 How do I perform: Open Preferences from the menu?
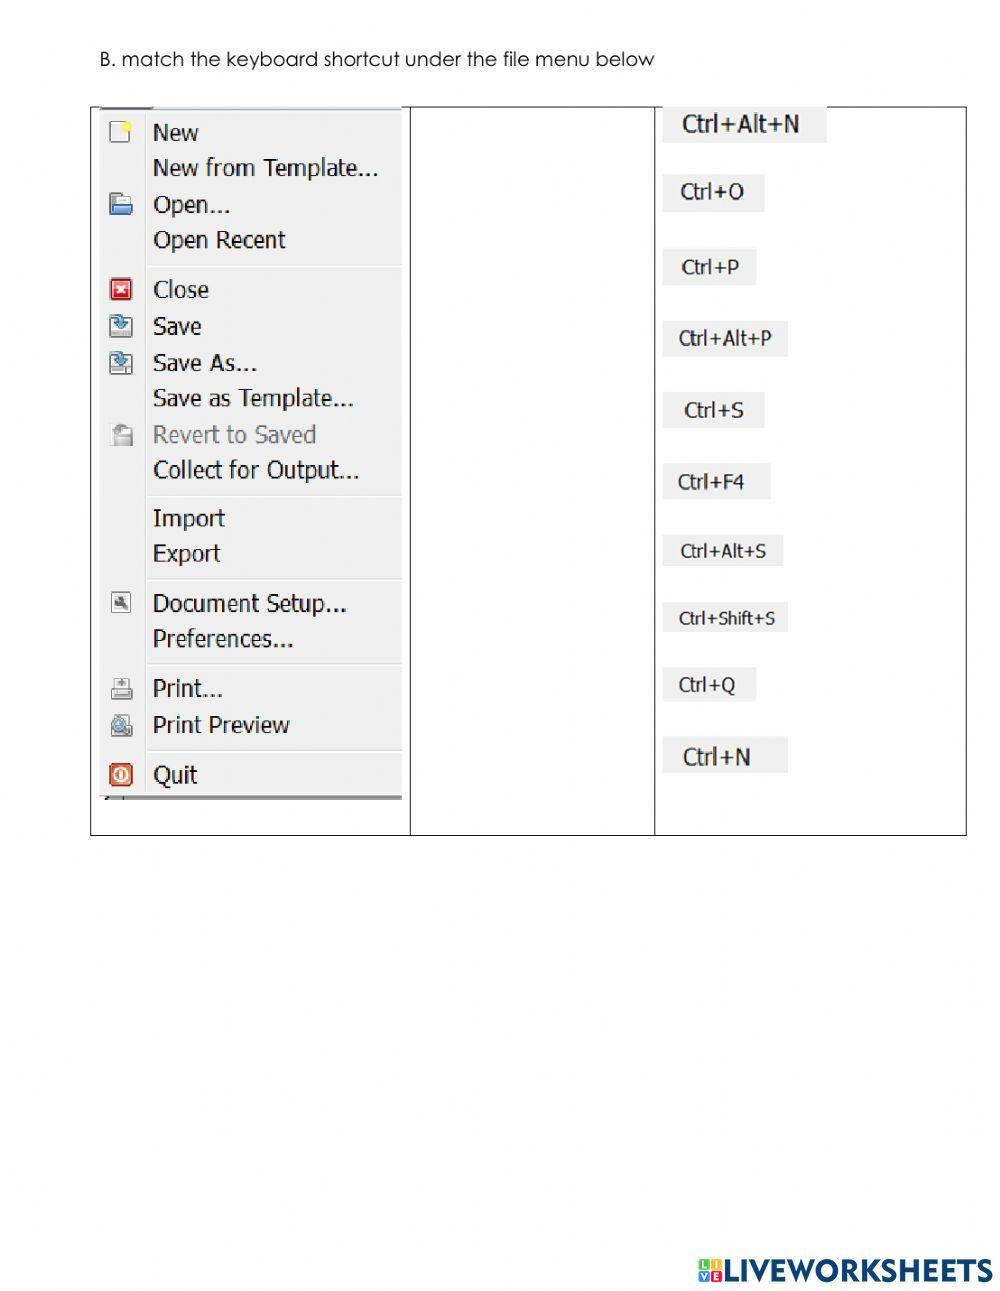[222, 639]
